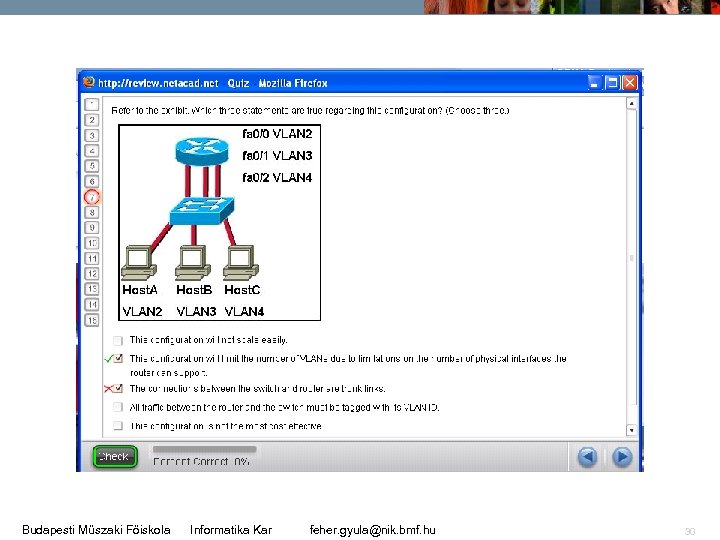
Task: Click the switch icon in the exhibit
Action: 202,211
